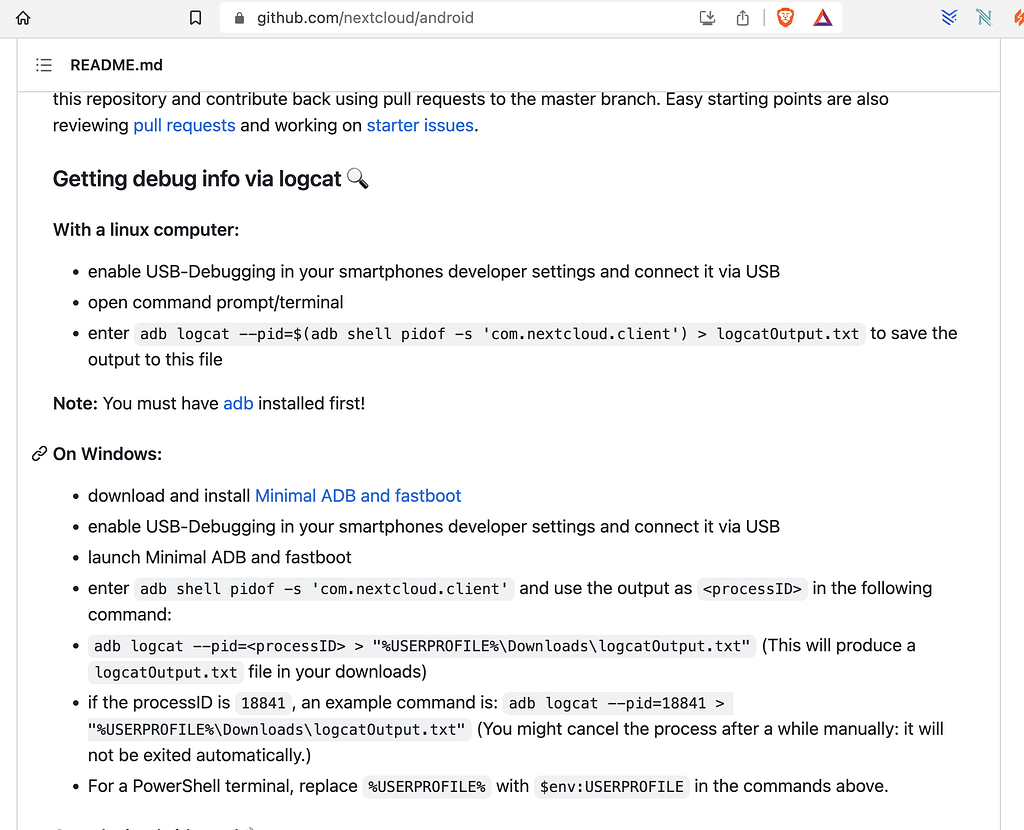Open the pull requests link
1024x830 pixels.
pyautogui.click(x=184, y=125)
